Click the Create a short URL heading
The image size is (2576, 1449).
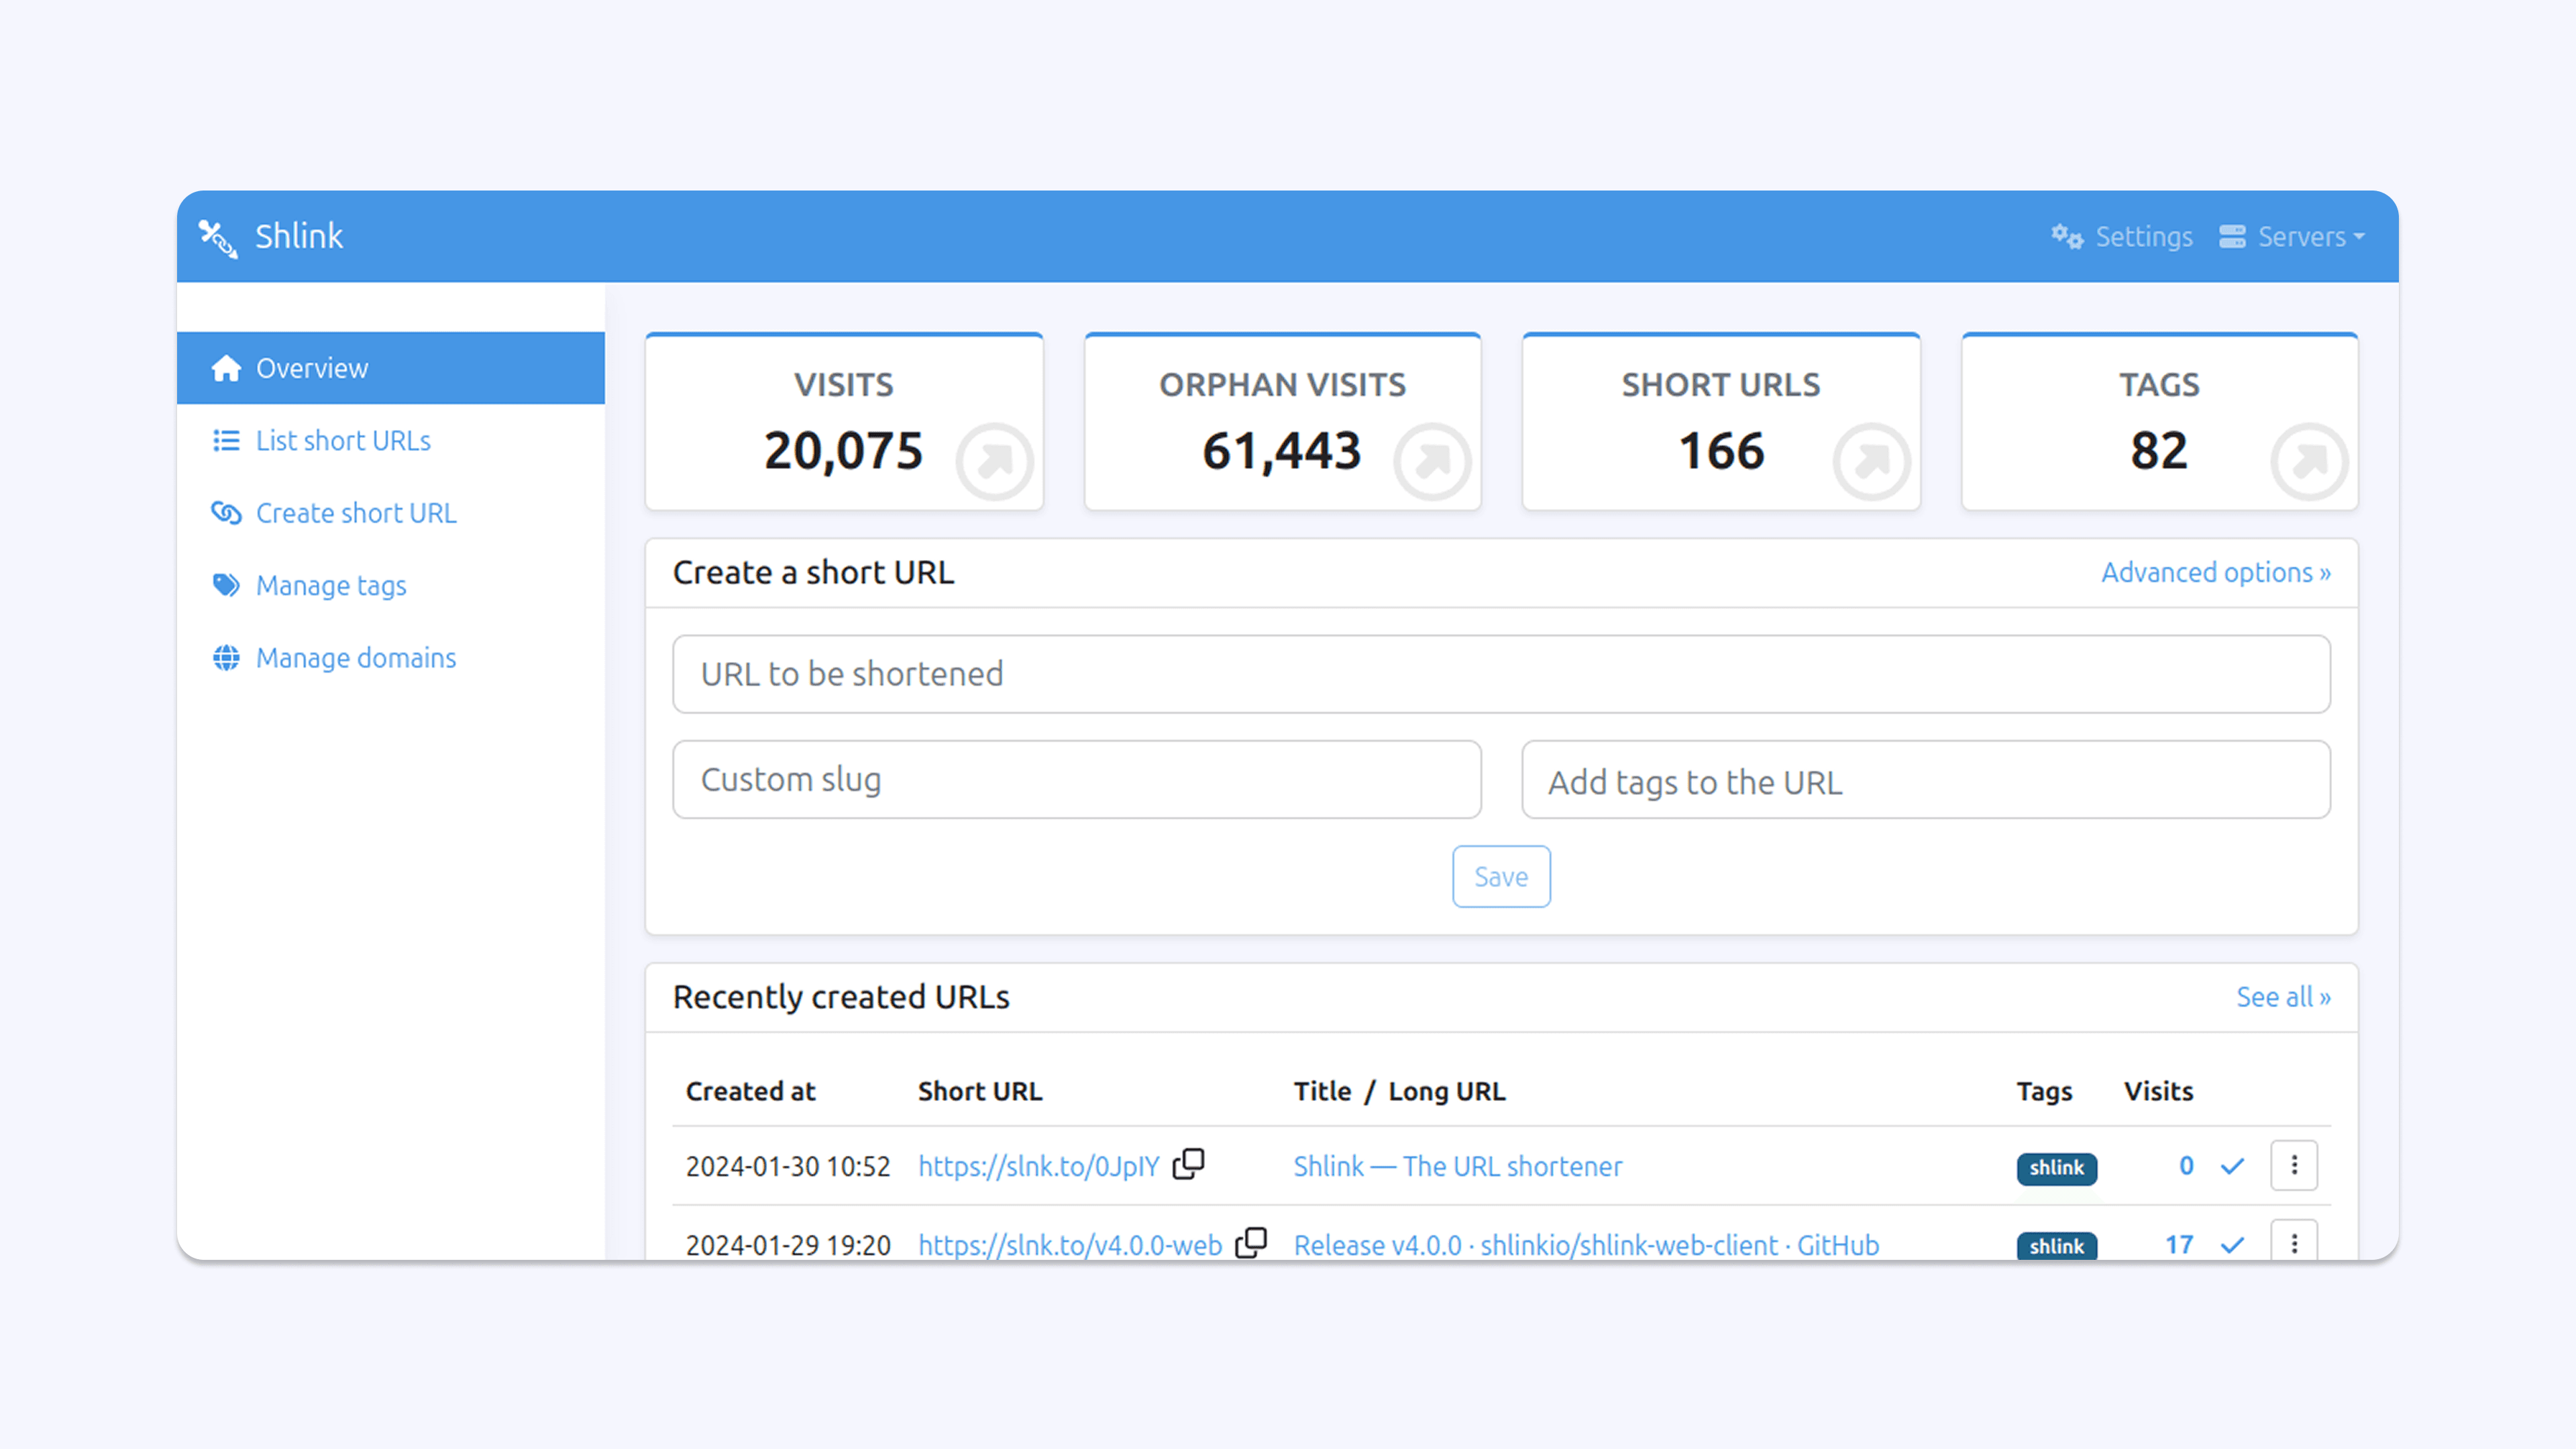(813, 573)
